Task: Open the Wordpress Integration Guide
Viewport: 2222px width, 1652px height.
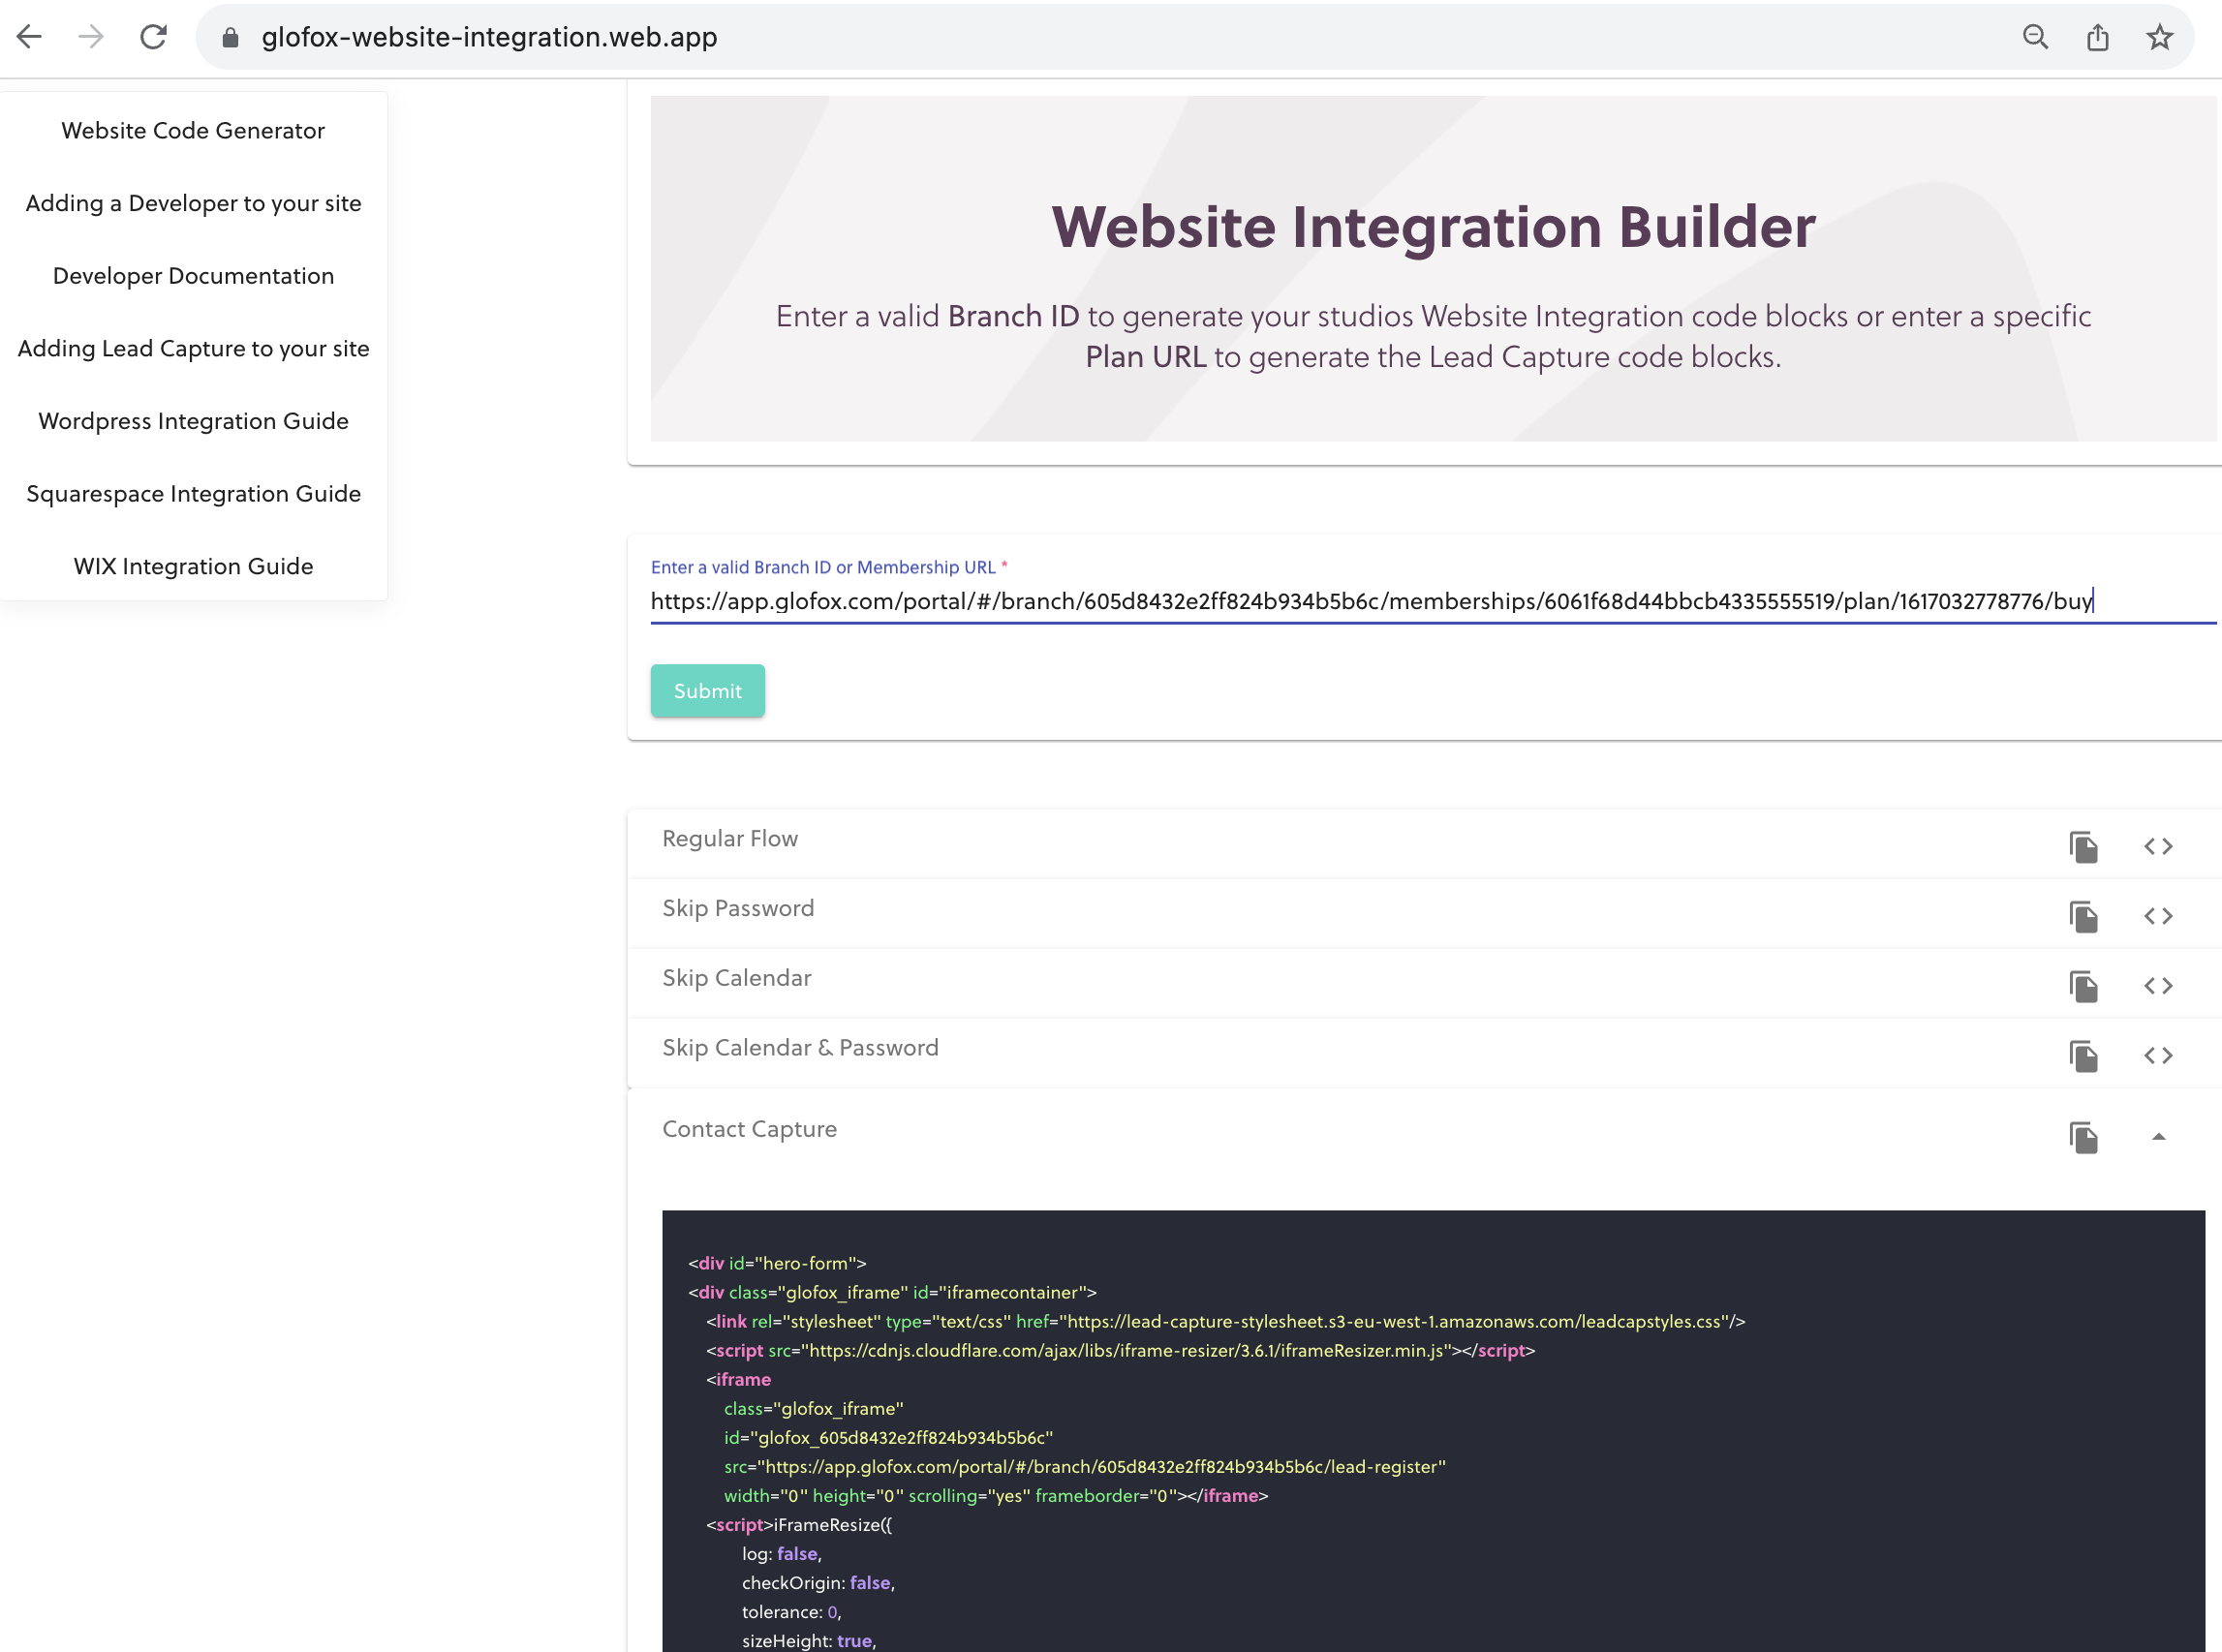Action: pos(193,420)
